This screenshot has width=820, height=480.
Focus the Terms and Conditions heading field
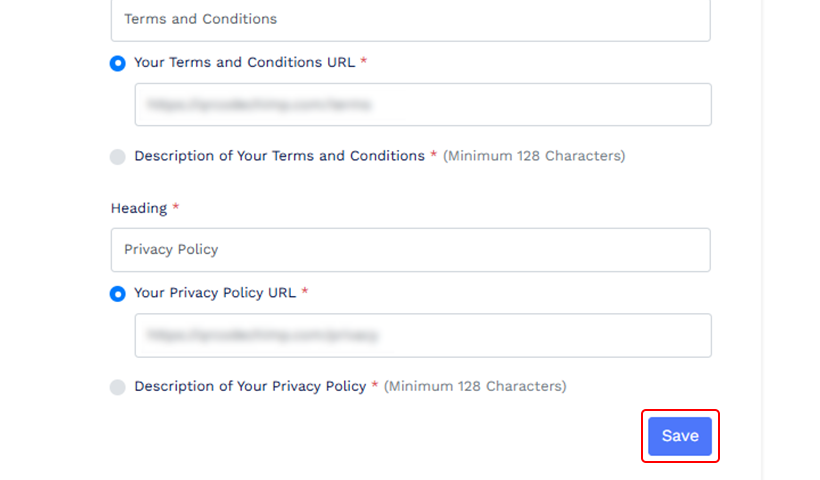pyautogui.click(x=411, y=20)
